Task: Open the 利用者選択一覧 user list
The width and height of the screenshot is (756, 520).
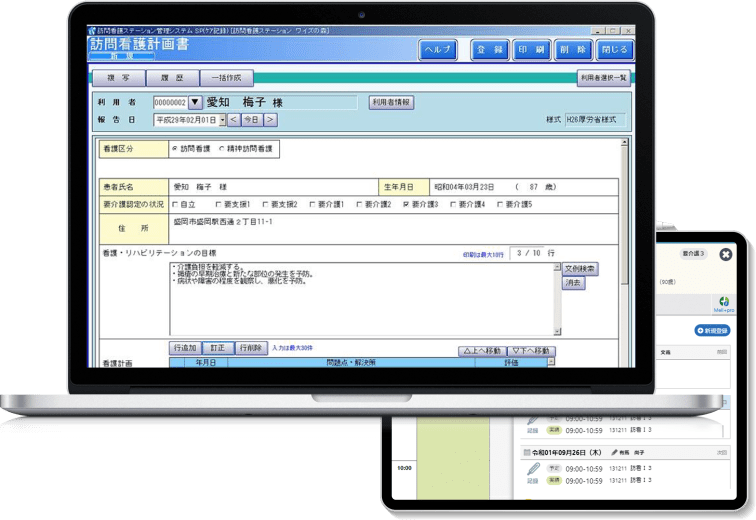Action: pos(604,78)
